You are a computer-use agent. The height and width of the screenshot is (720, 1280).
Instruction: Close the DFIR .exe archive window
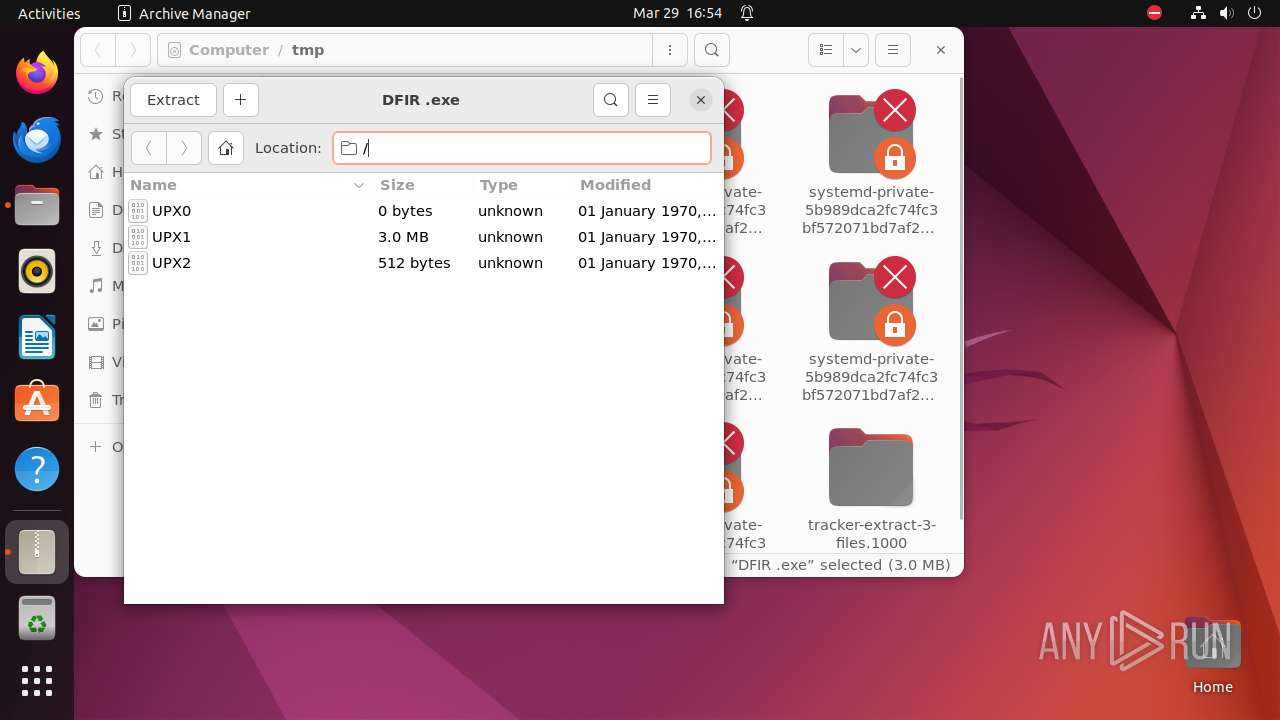(x=701, y=100)
